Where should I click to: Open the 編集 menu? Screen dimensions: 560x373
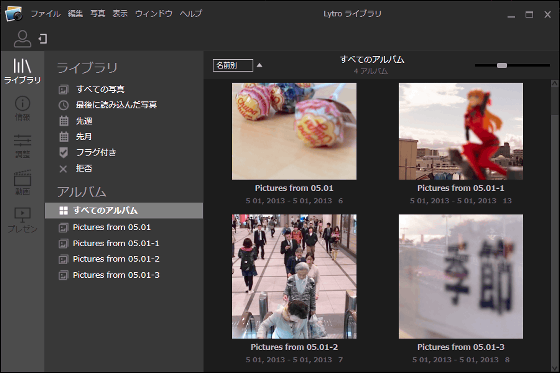pos(75,14)
